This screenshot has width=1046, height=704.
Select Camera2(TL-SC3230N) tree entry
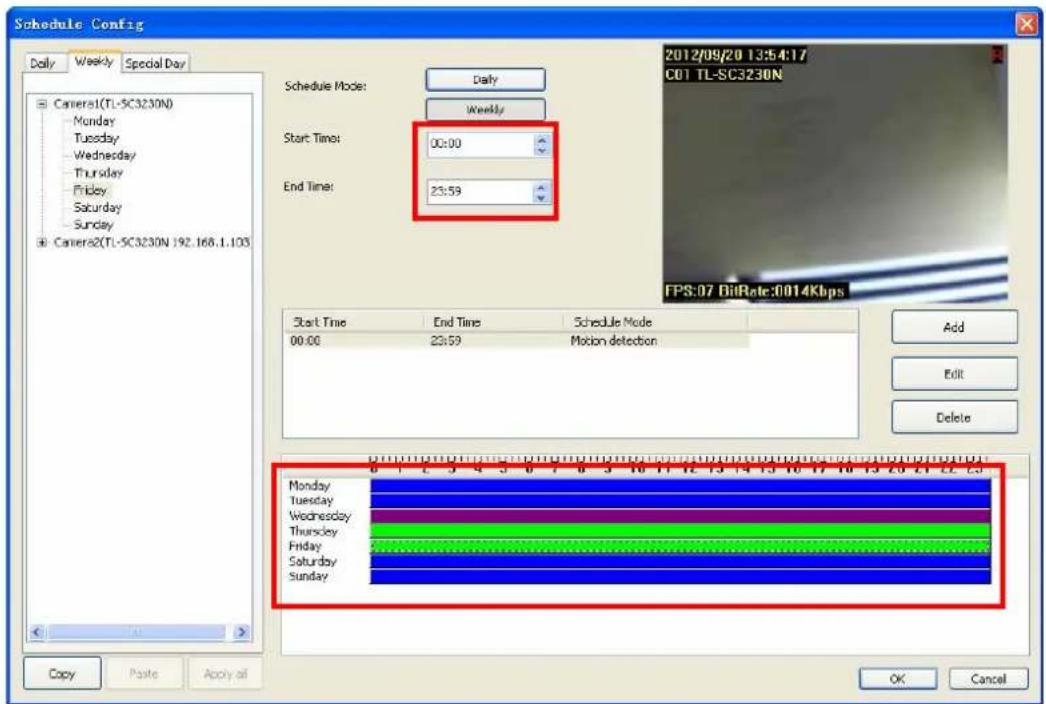(151, 242)
